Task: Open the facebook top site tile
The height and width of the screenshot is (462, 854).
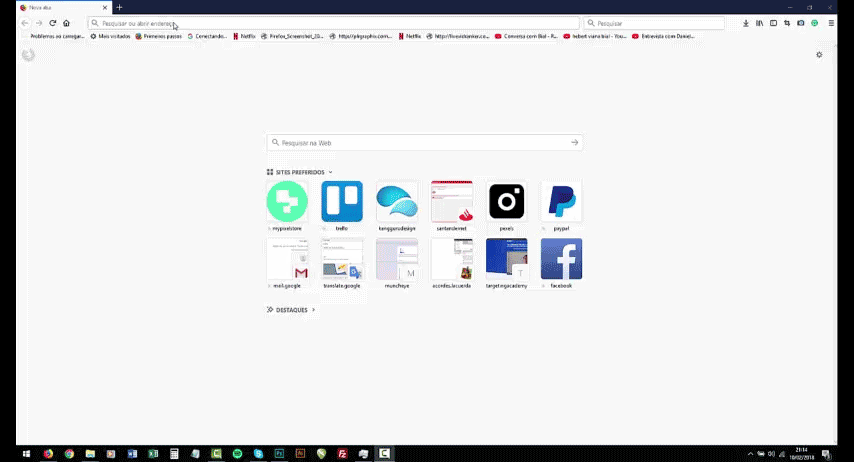Action: pos(562,259)
